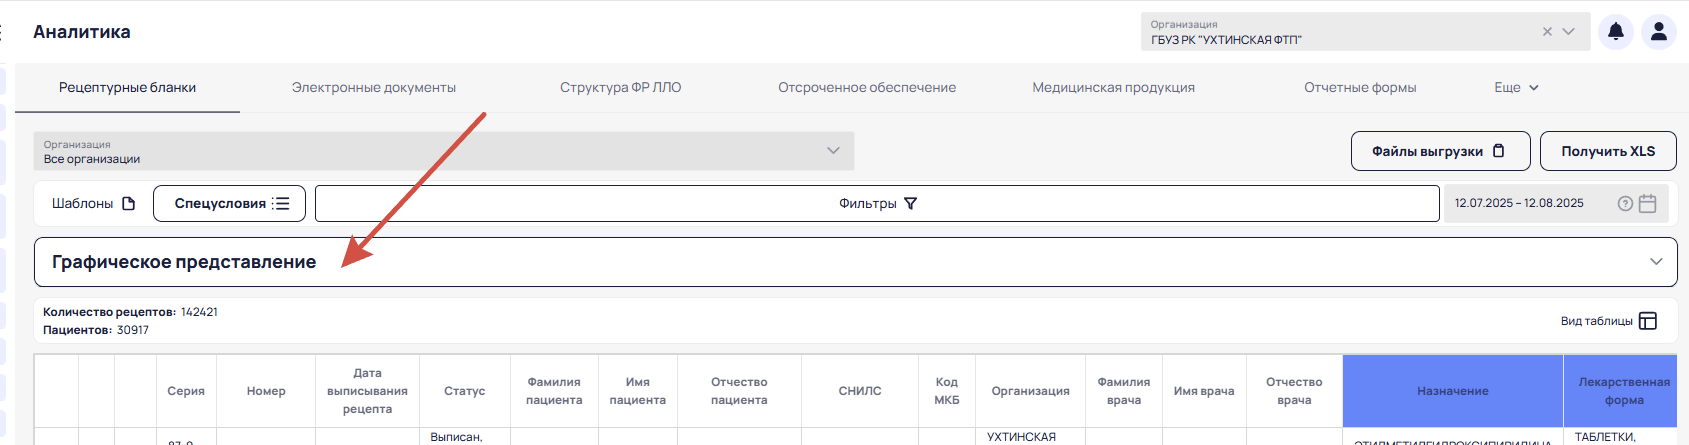This screenshot has height=445, width=1689.
Task: Switch to Отчетные формы tab
Action: coord(1360,88)
